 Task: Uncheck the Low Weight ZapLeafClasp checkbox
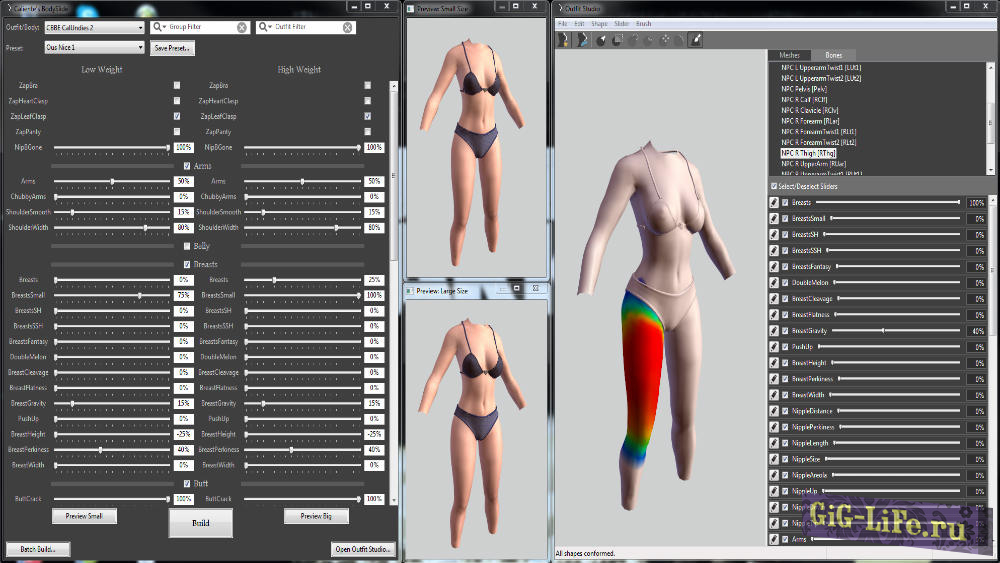pos(177,116)
